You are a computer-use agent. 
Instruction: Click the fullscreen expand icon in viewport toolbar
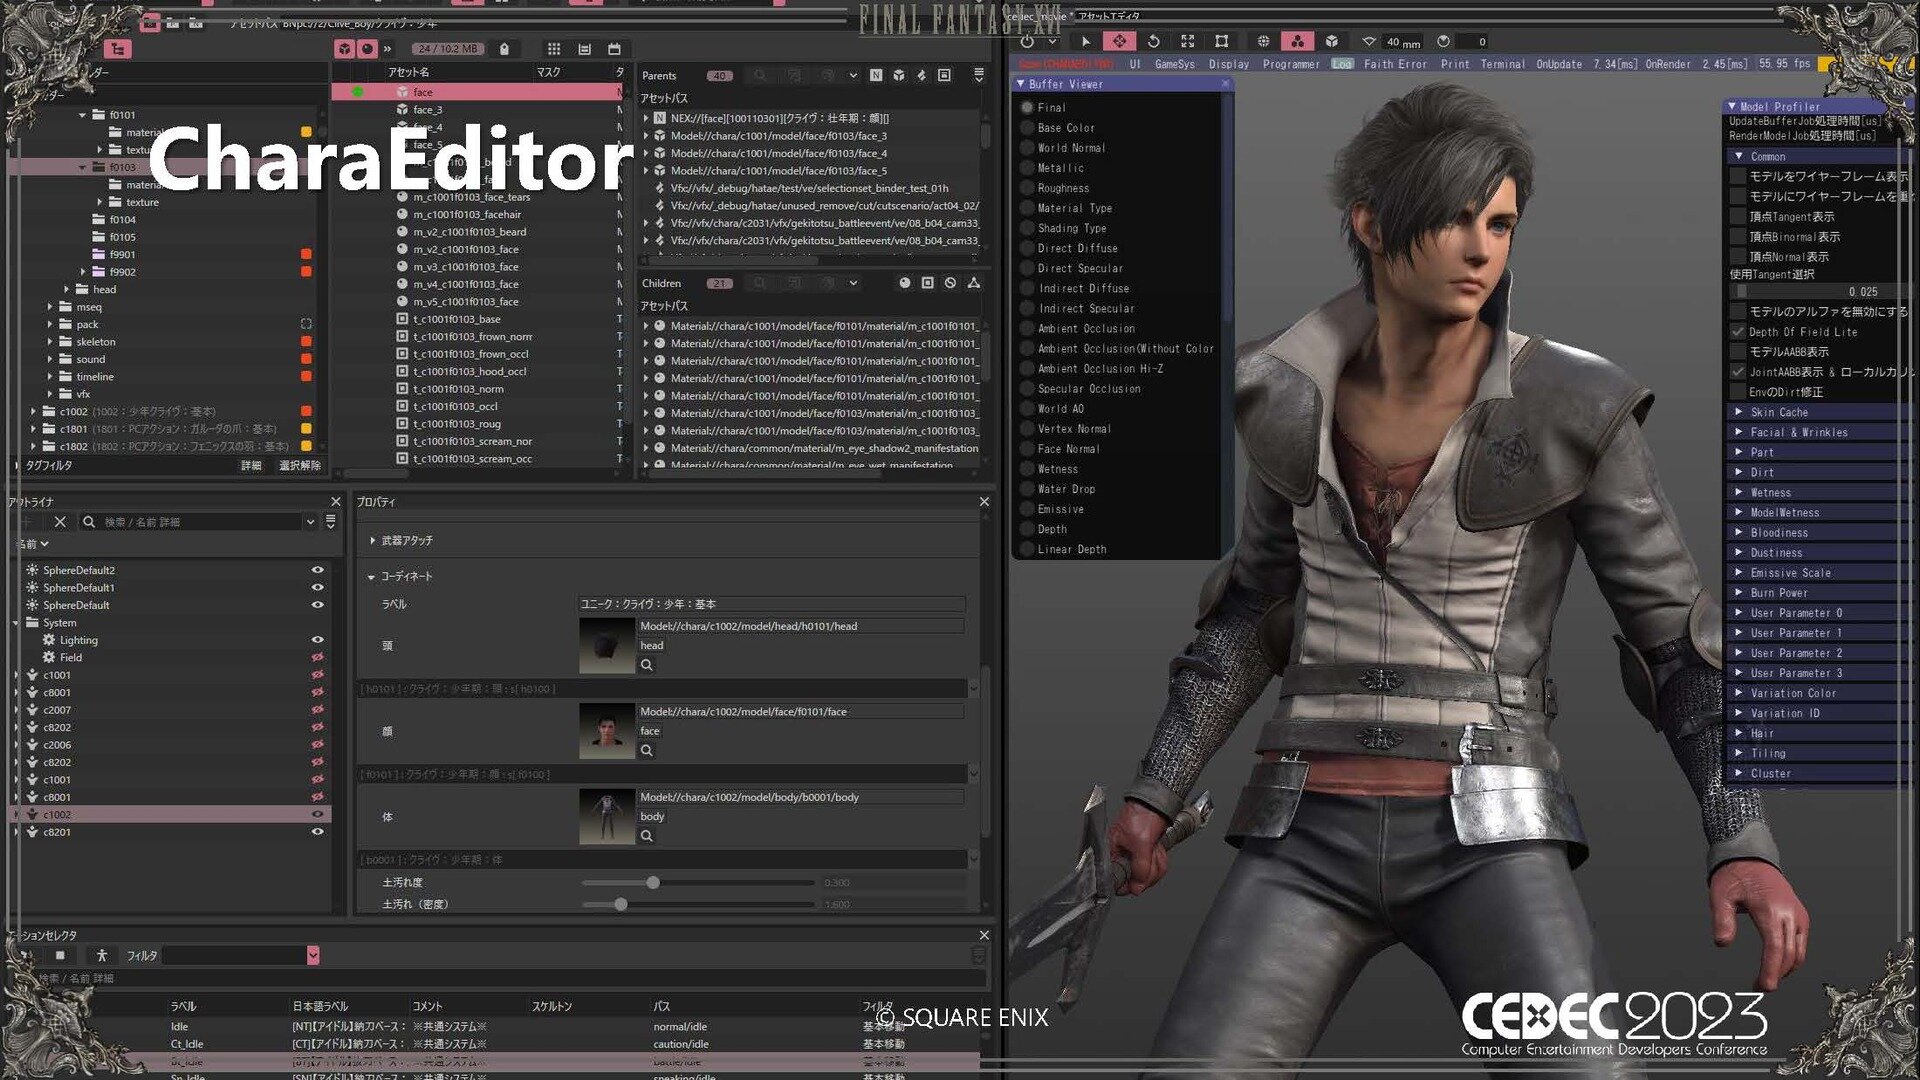(1187, 41)
